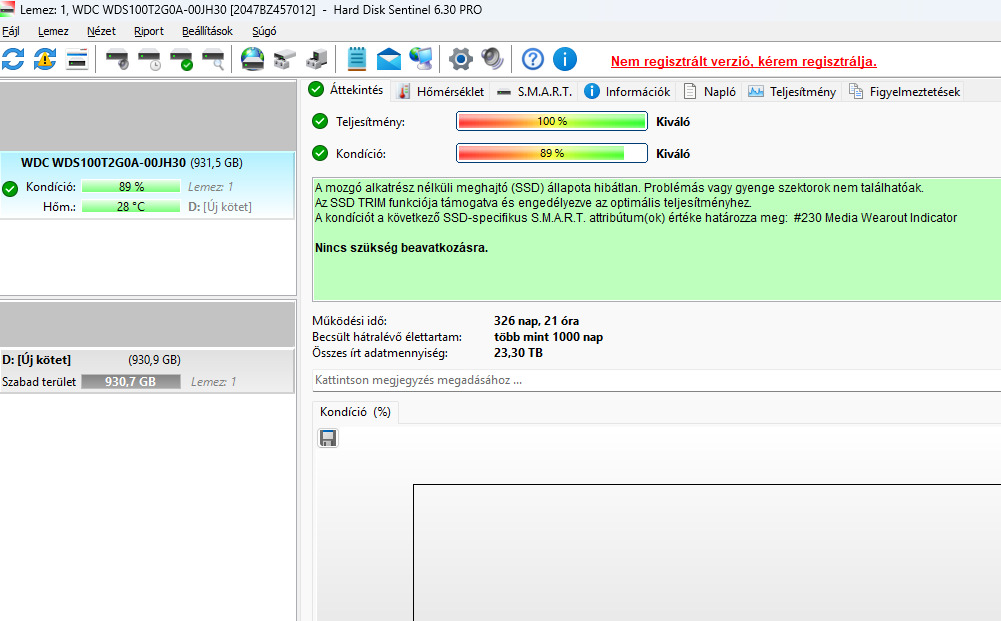
Task: Click the computer tower with boxes toolbar icon
Action: [317, 59]
